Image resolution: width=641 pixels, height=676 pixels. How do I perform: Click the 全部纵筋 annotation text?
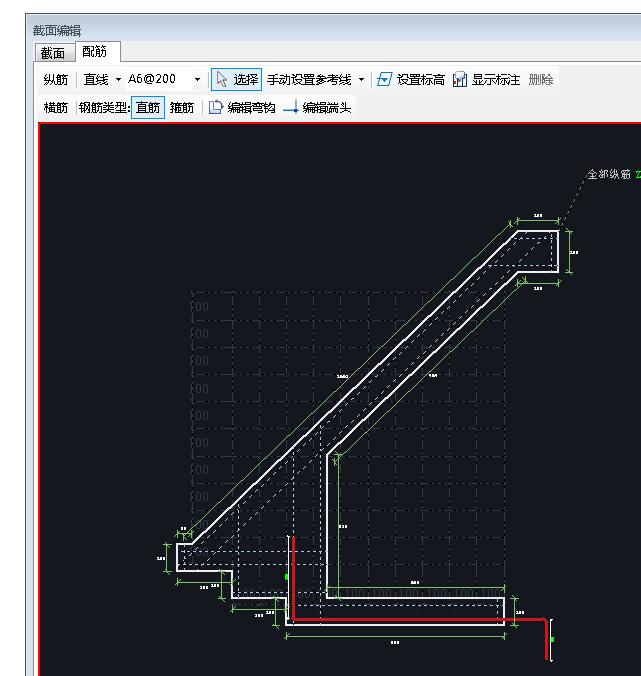(x=609, y=174)
